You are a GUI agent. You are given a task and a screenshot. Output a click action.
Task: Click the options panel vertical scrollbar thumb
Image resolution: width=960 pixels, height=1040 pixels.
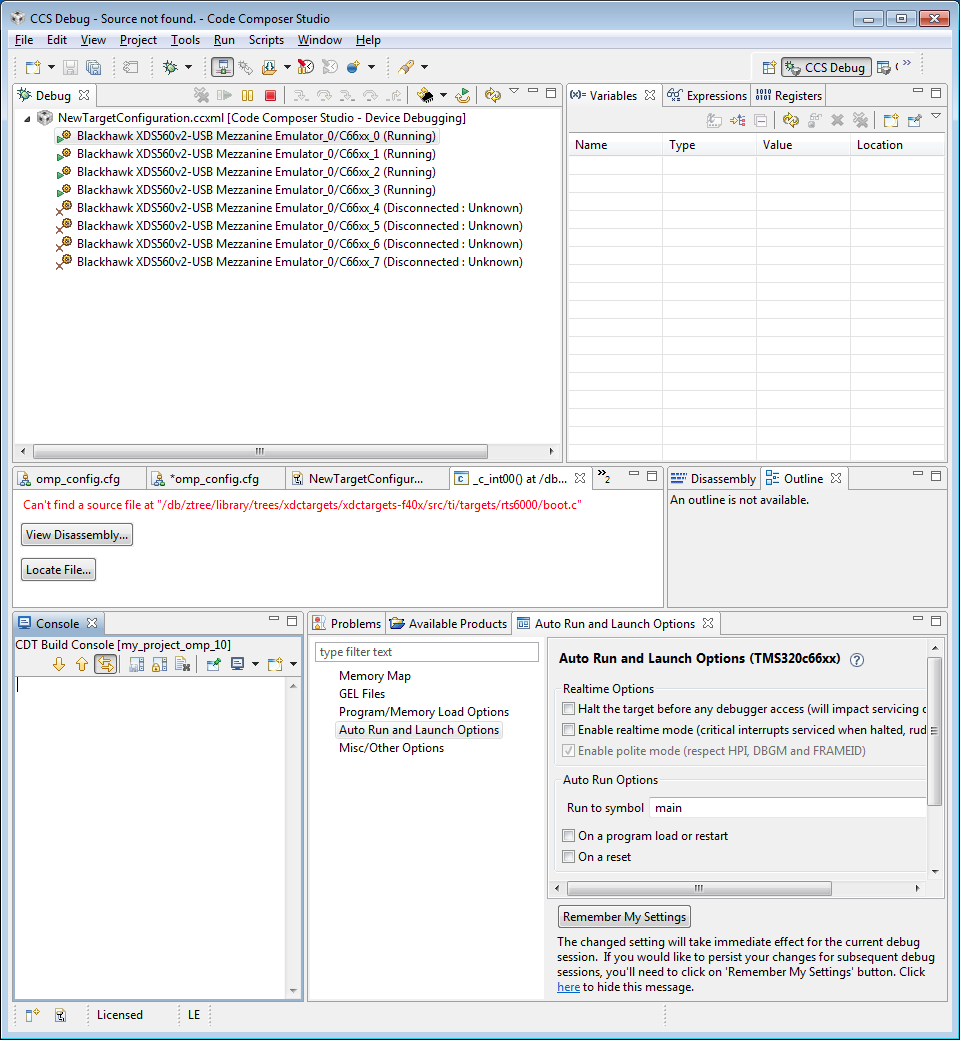coord(935,730)
